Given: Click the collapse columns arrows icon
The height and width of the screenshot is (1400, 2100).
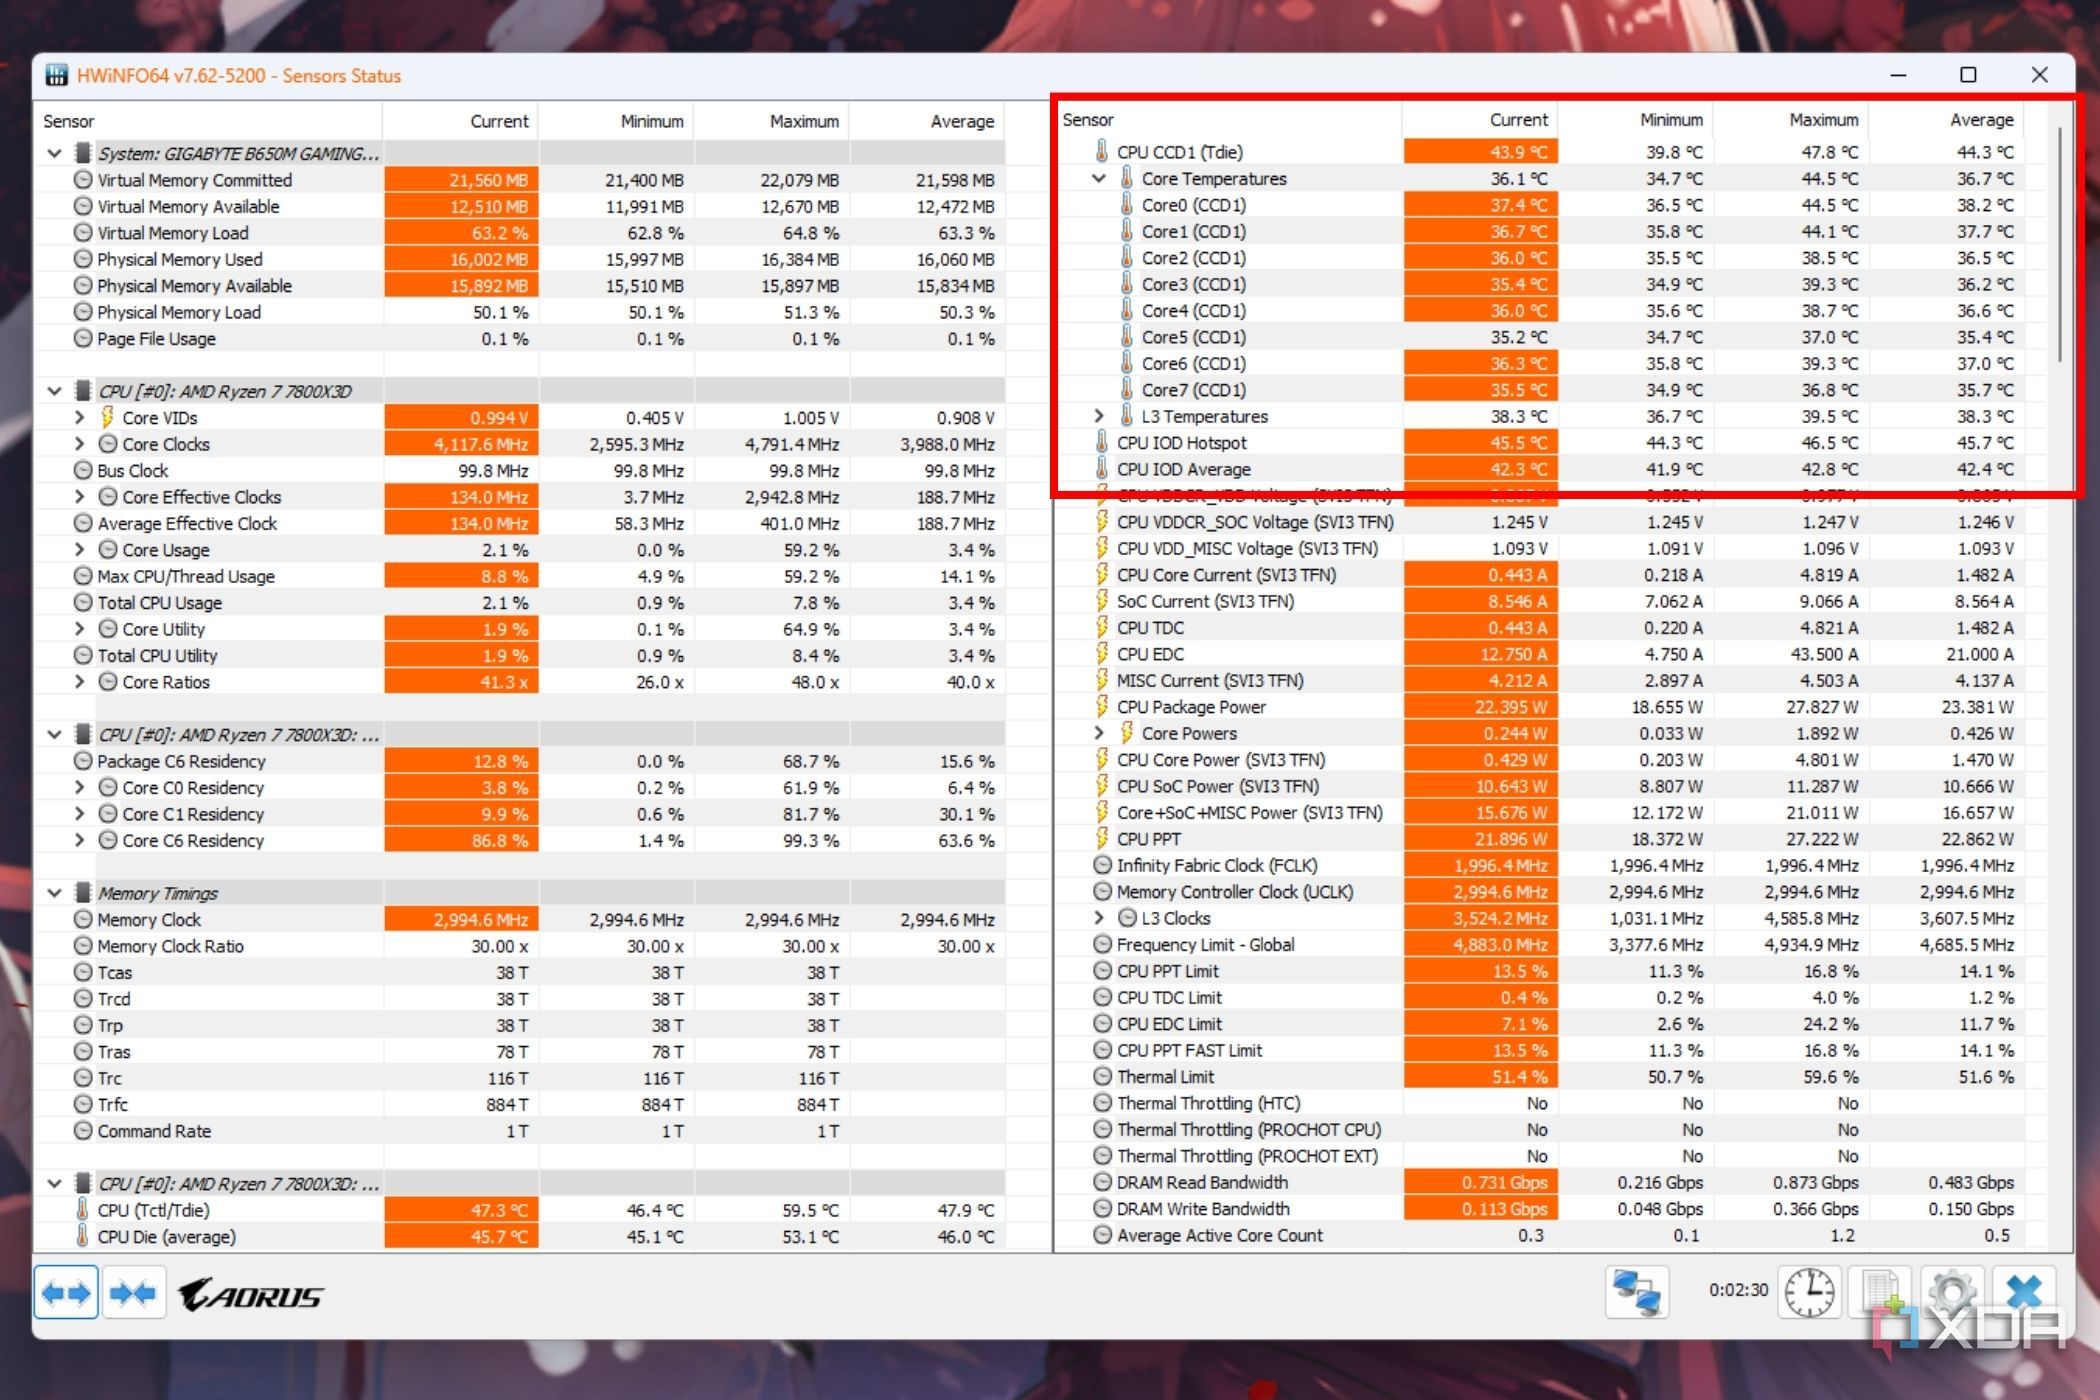Looking at the screenshot, I should (x=134, y=1292).
